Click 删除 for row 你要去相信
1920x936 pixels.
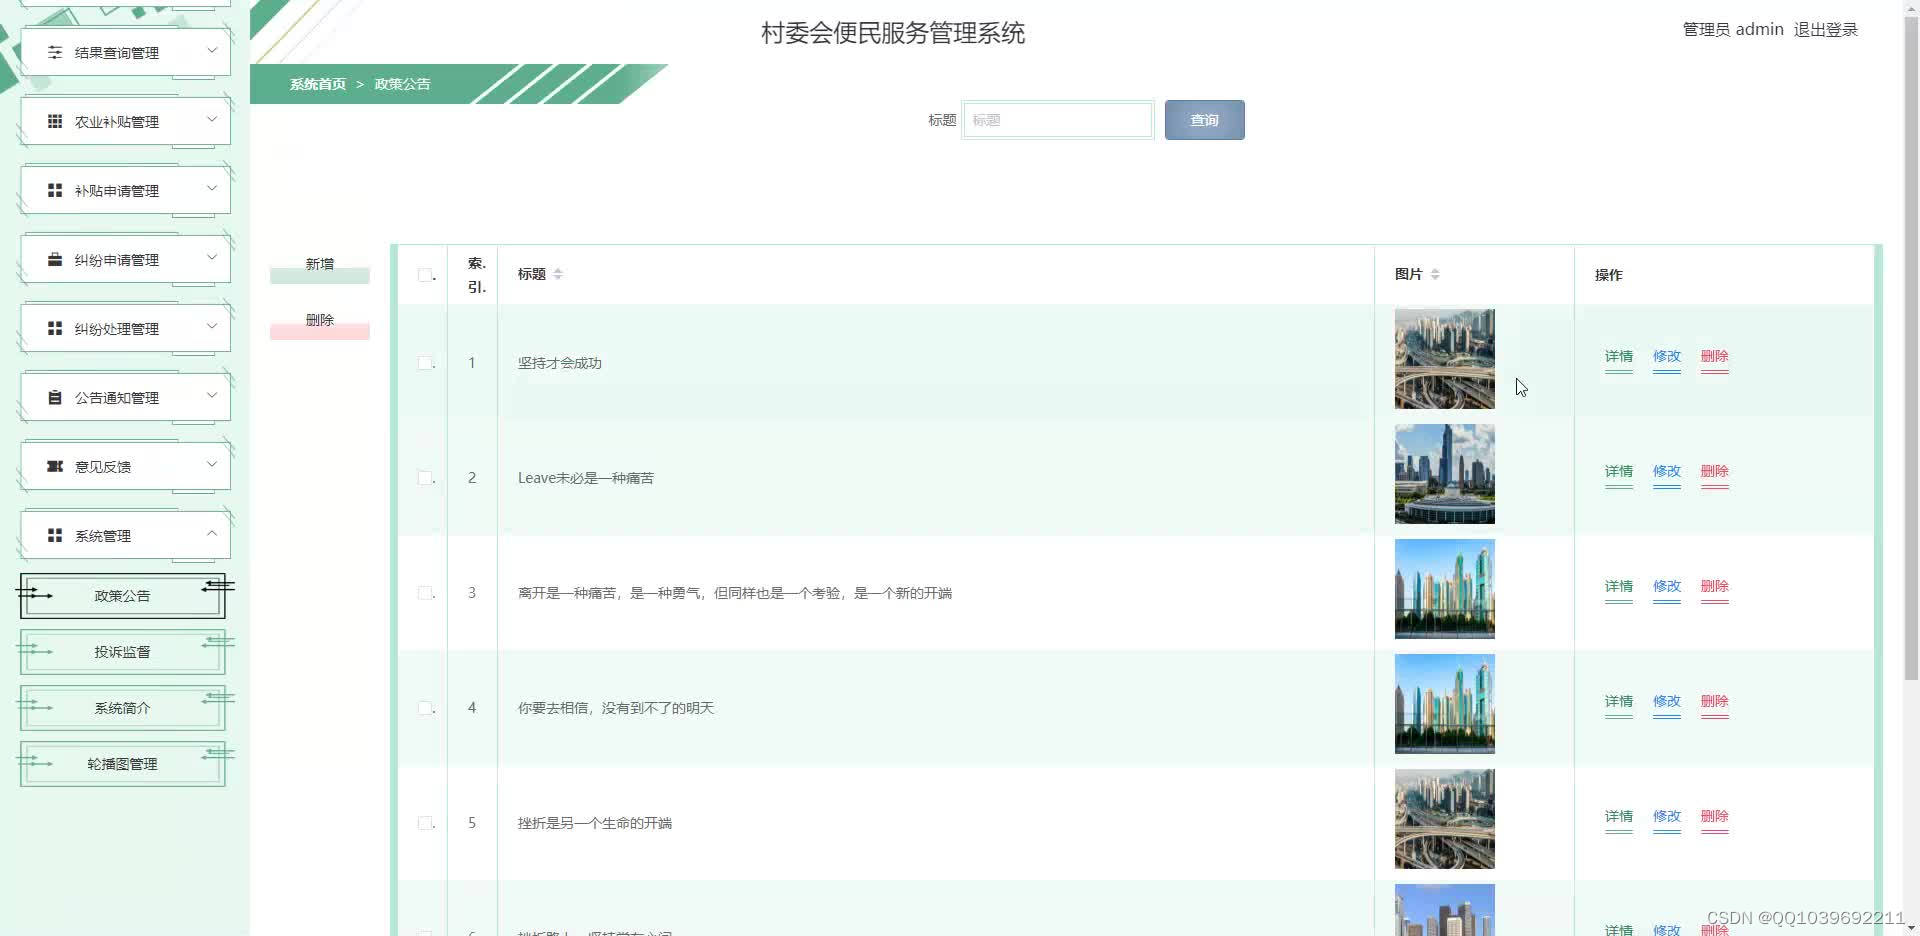tap(1714, 702)
